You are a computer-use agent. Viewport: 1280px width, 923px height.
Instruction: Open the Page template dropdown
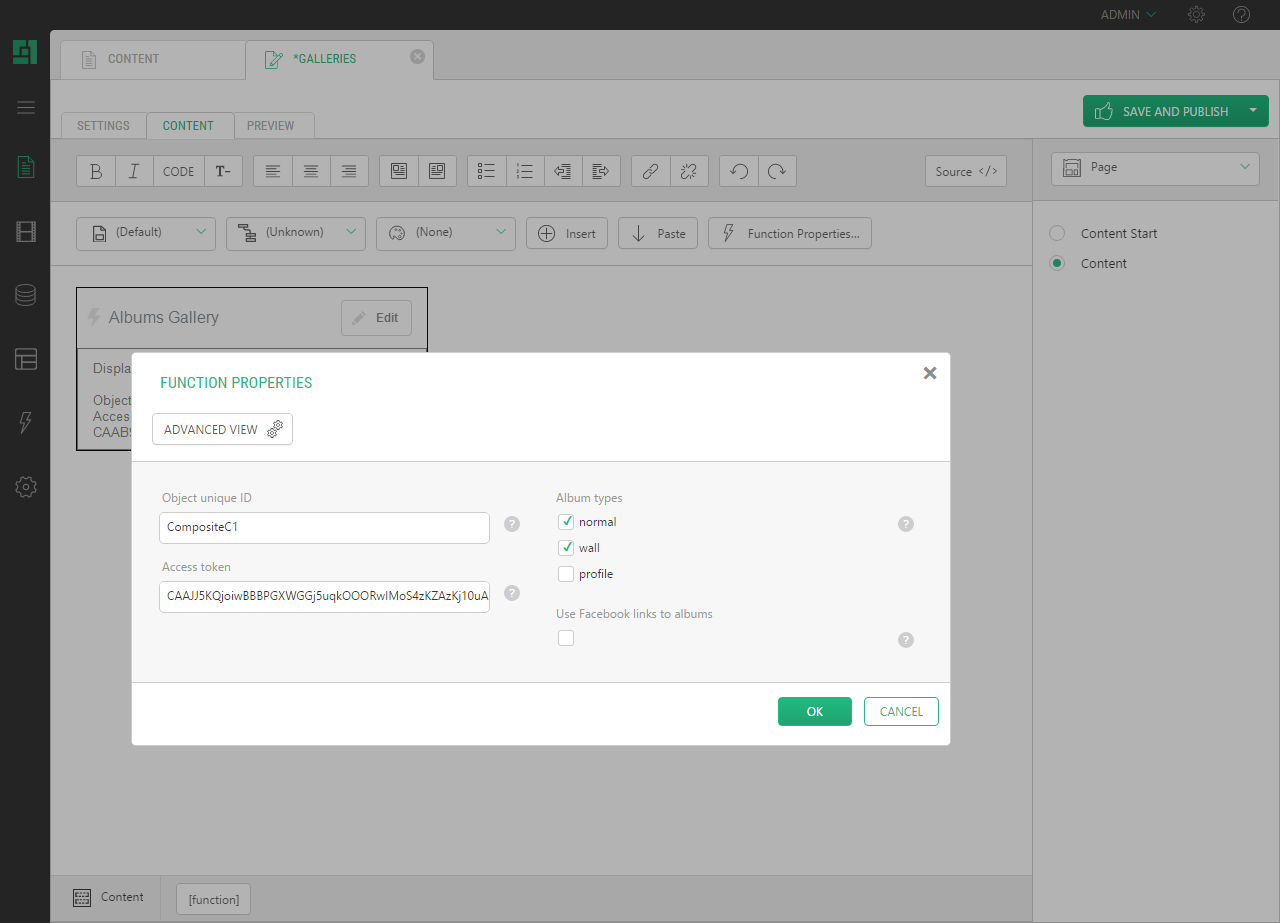(x=1155, y=168)
